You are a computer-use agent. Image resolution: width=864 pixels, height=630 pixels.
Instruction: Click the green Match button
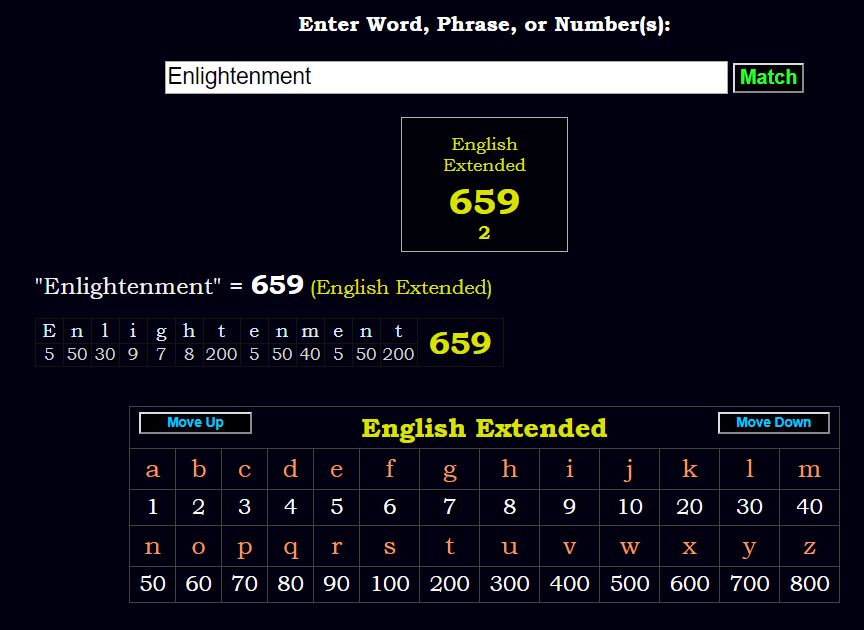[x=768, y=78]
